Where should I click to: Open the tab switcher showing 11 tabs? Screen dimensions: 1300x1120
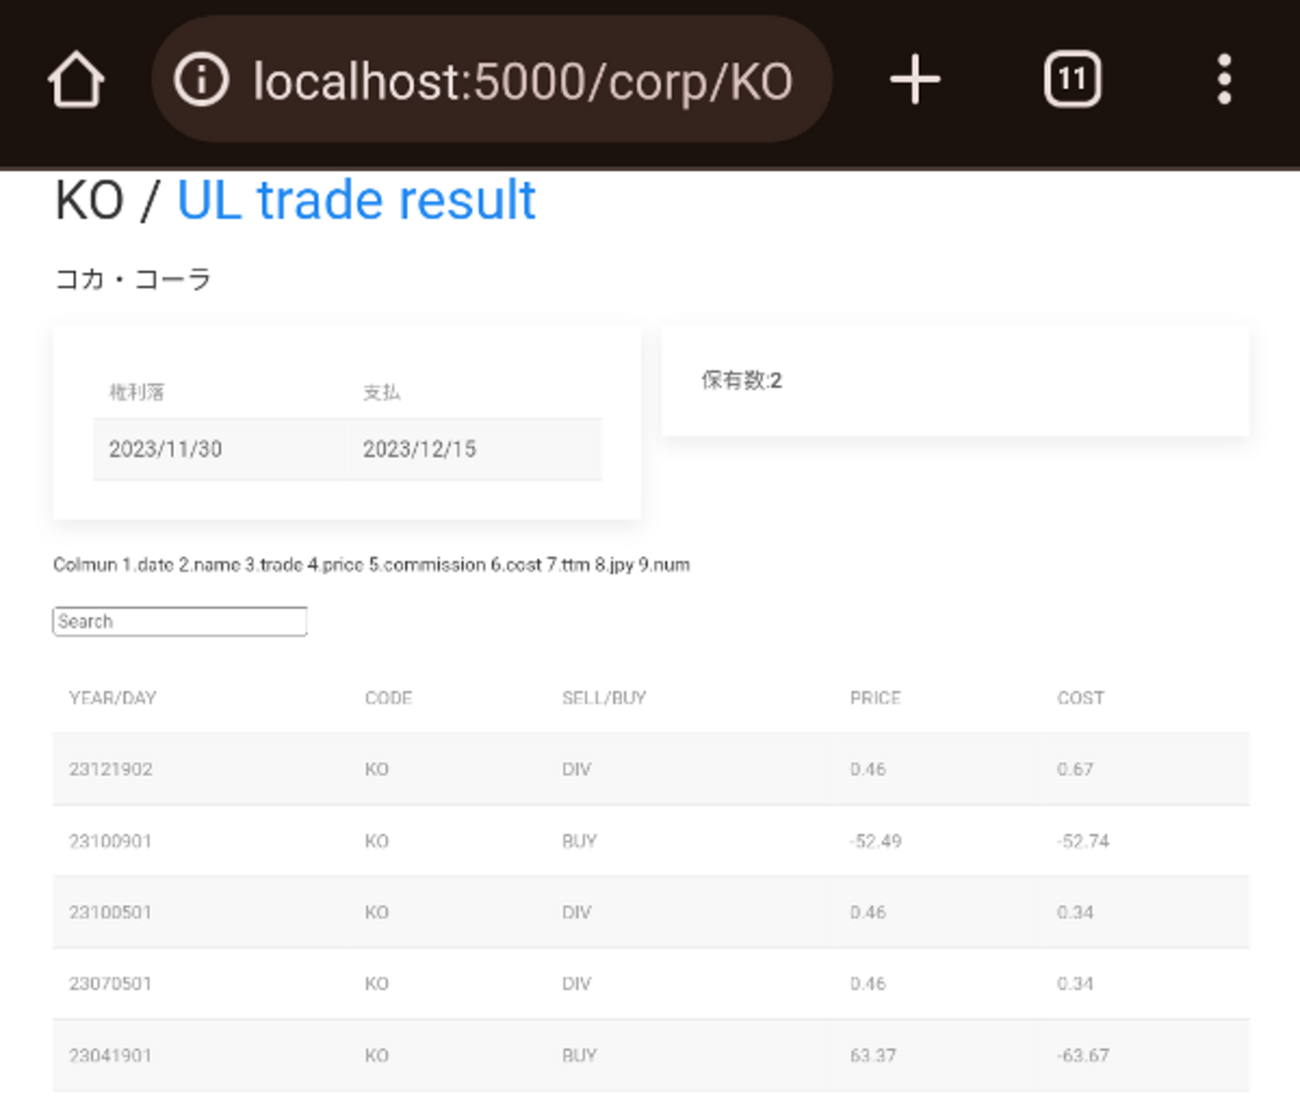[x=1072, y=80]
